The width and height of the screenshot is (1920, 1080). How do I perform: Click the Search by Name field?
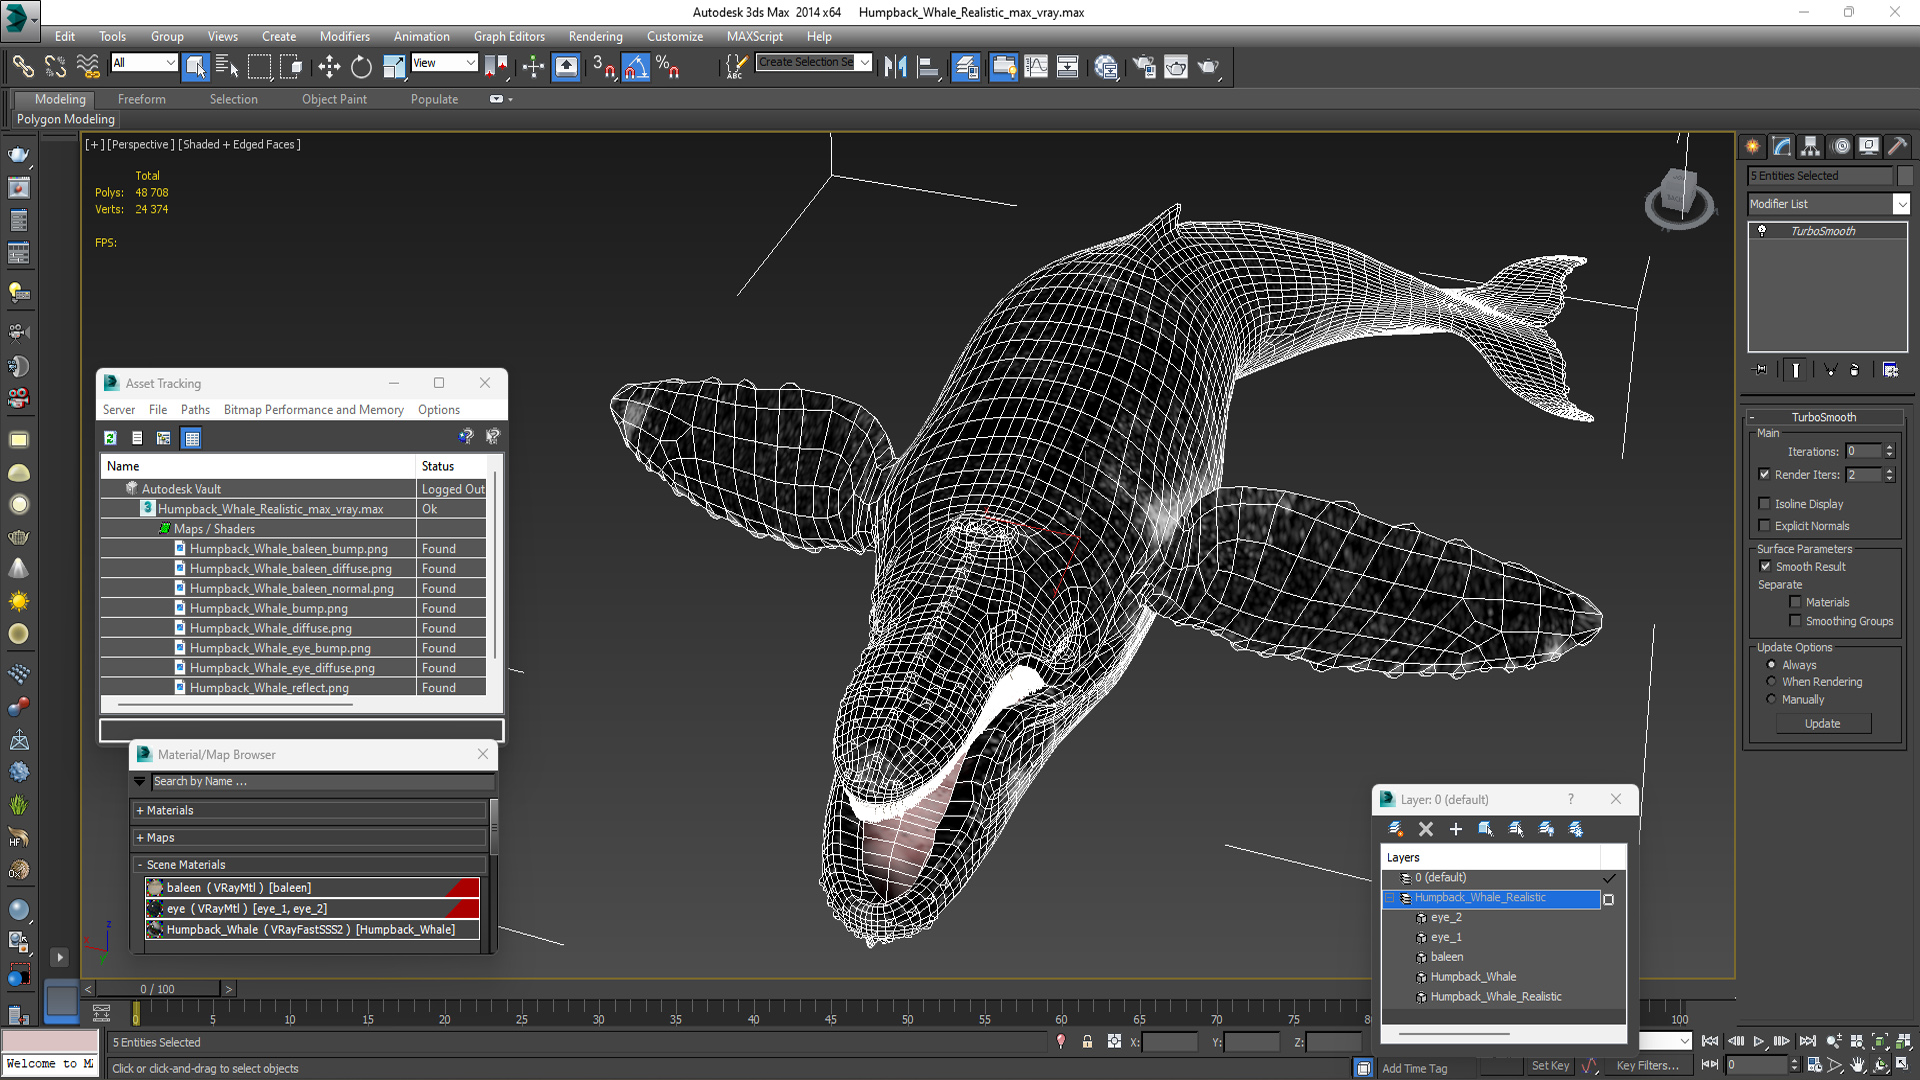[x=322, y=782]
